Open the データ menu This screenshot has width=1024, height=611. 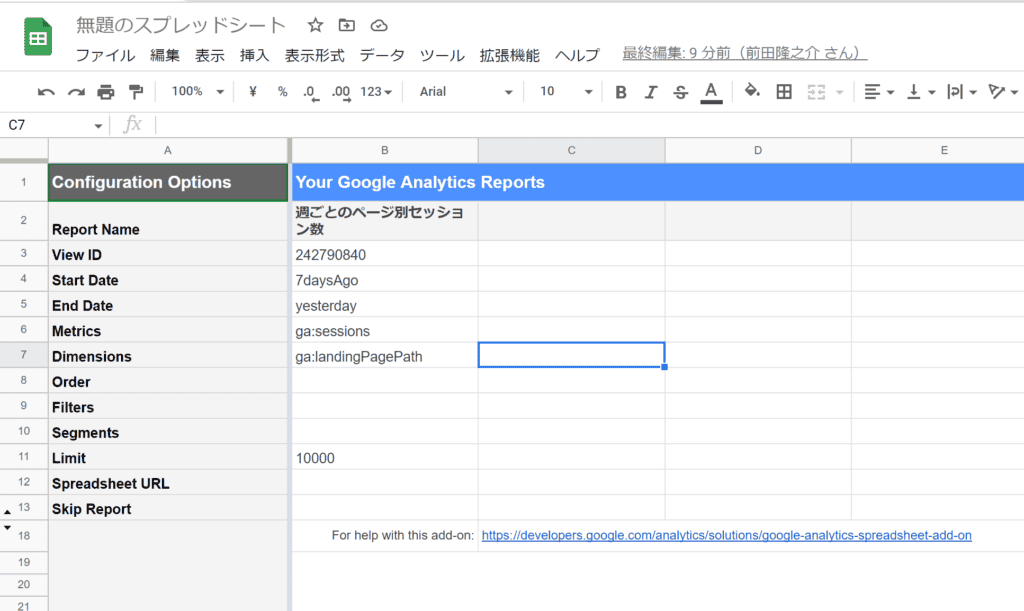click(x=382, y=55)
